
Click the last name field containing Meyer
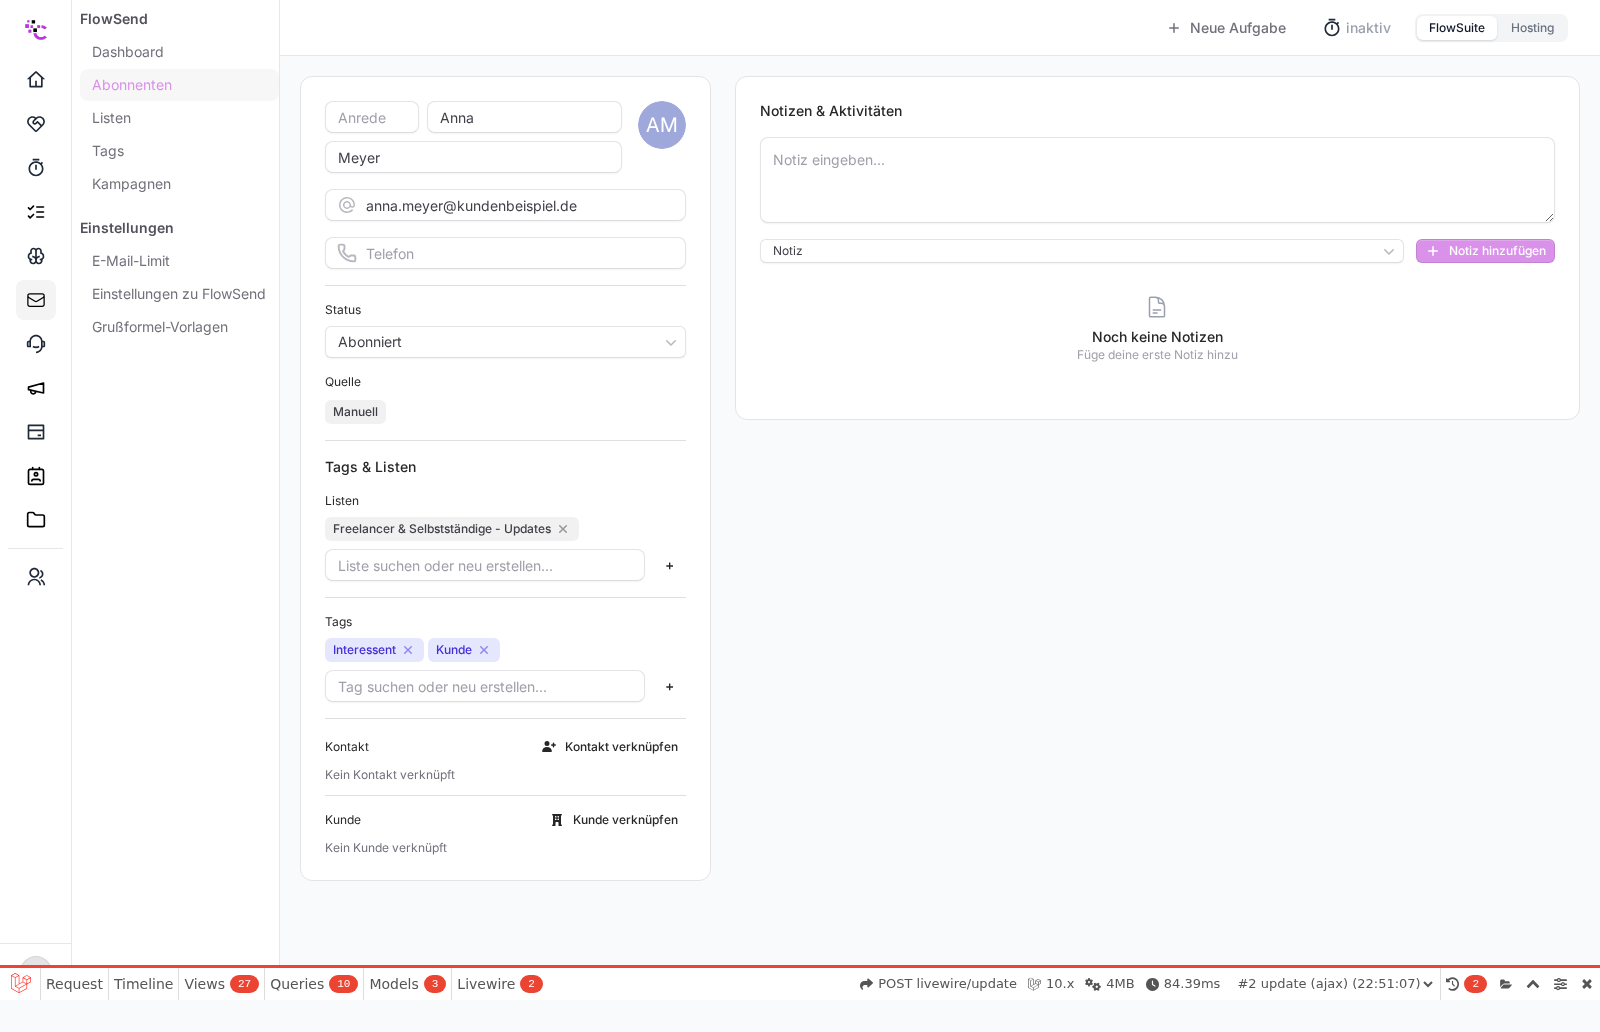point(473,157)
